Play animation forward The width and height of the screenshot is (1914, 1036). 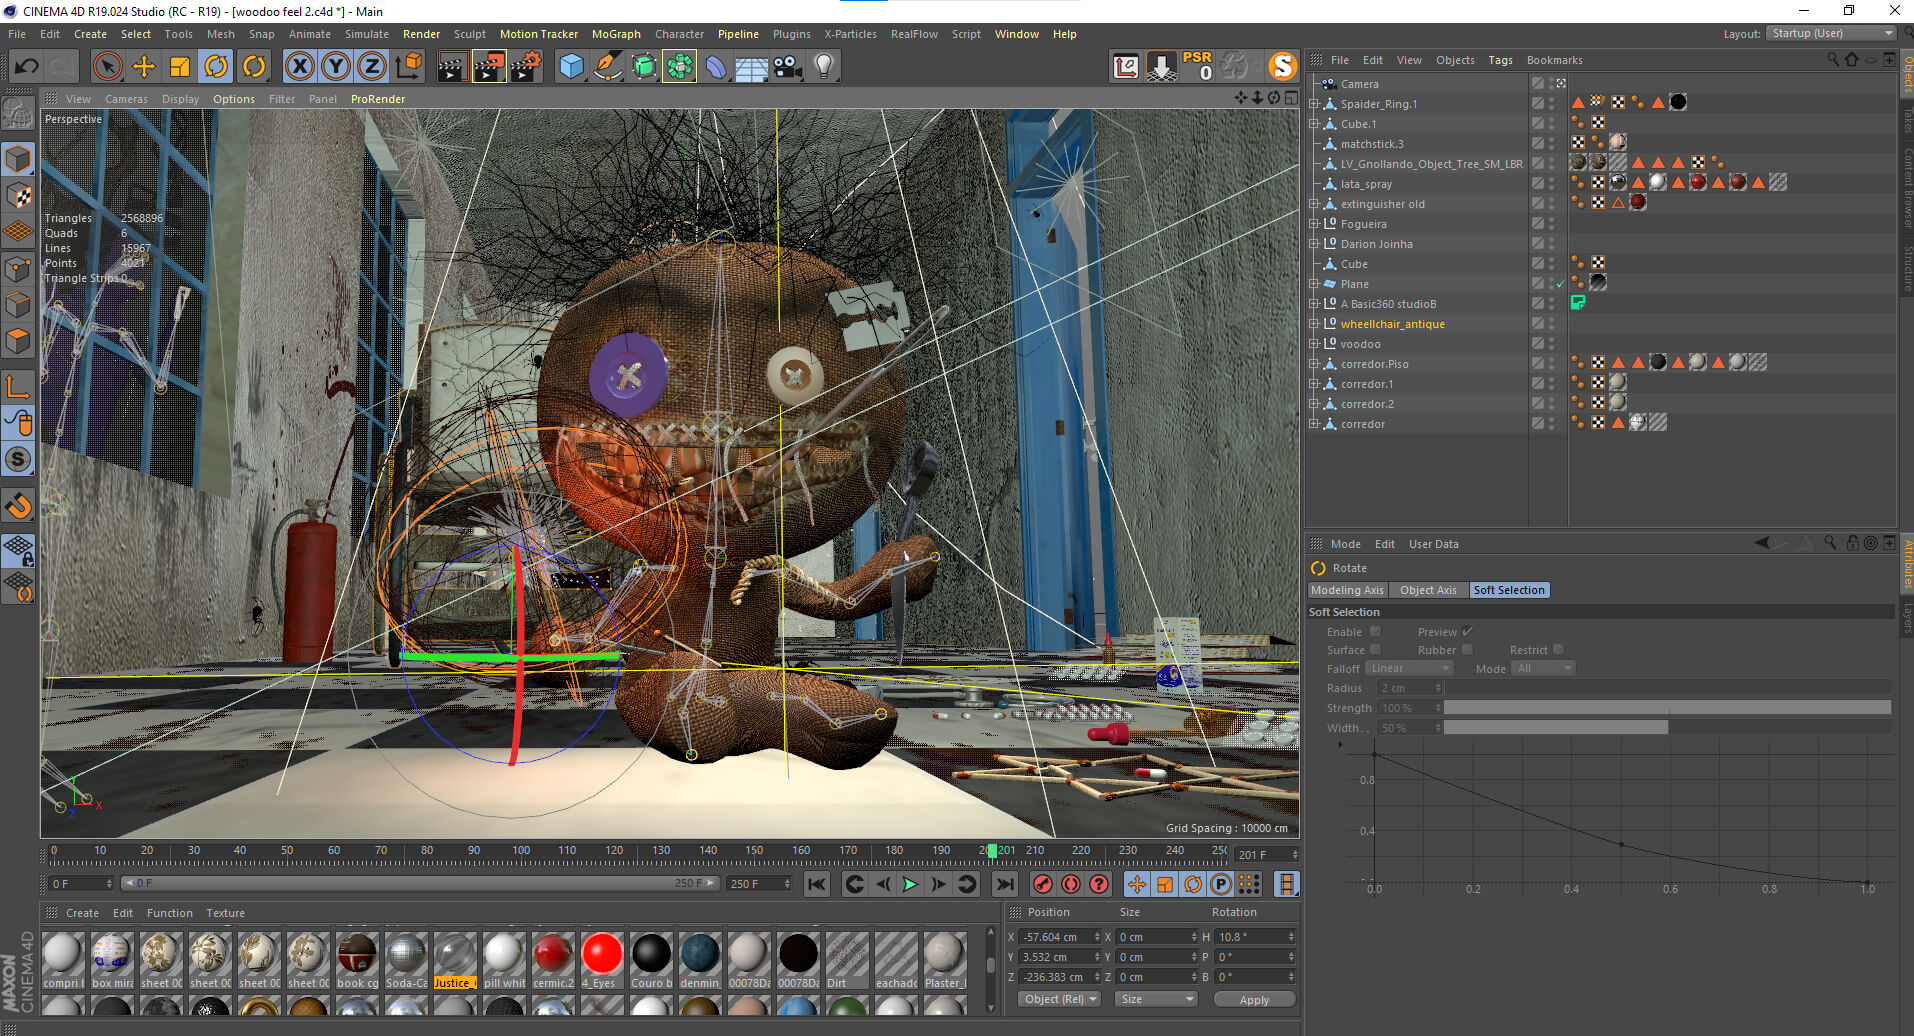click(910, 884)
